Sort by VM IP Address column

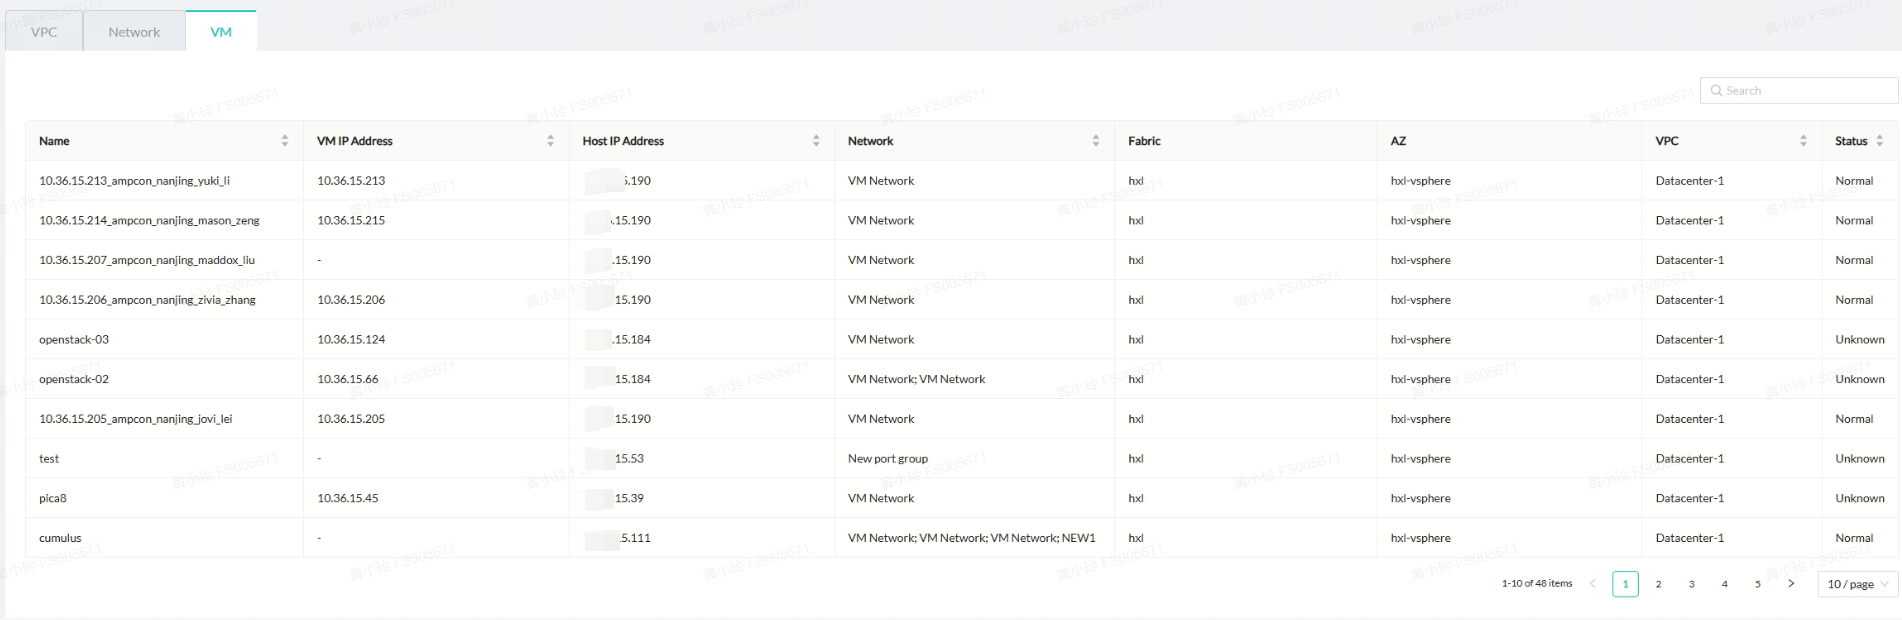pyautogui.click(x=550, y=141)
